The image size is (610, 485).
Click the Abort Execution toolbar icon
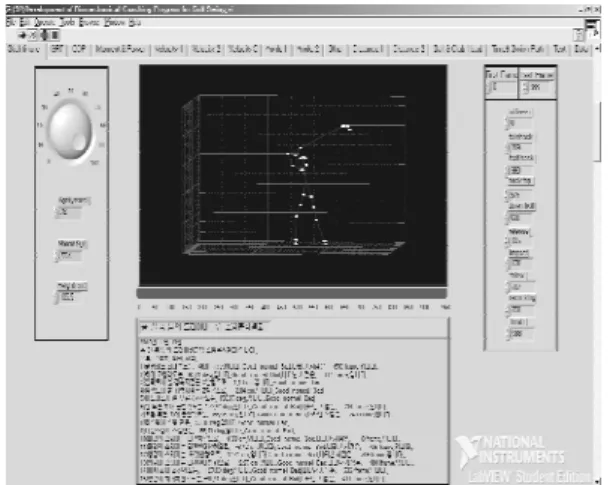44,35
